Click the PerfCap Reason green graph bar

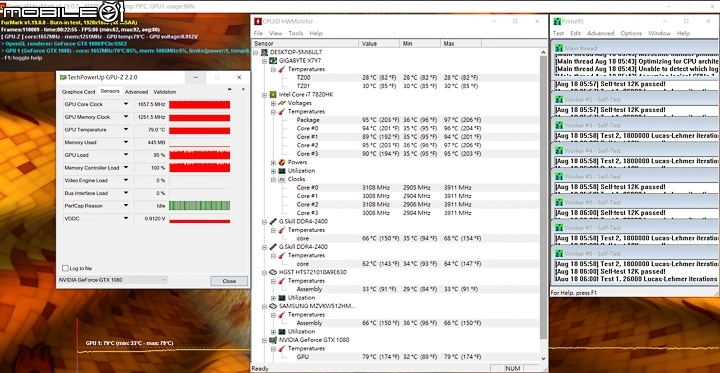[199, 206]
